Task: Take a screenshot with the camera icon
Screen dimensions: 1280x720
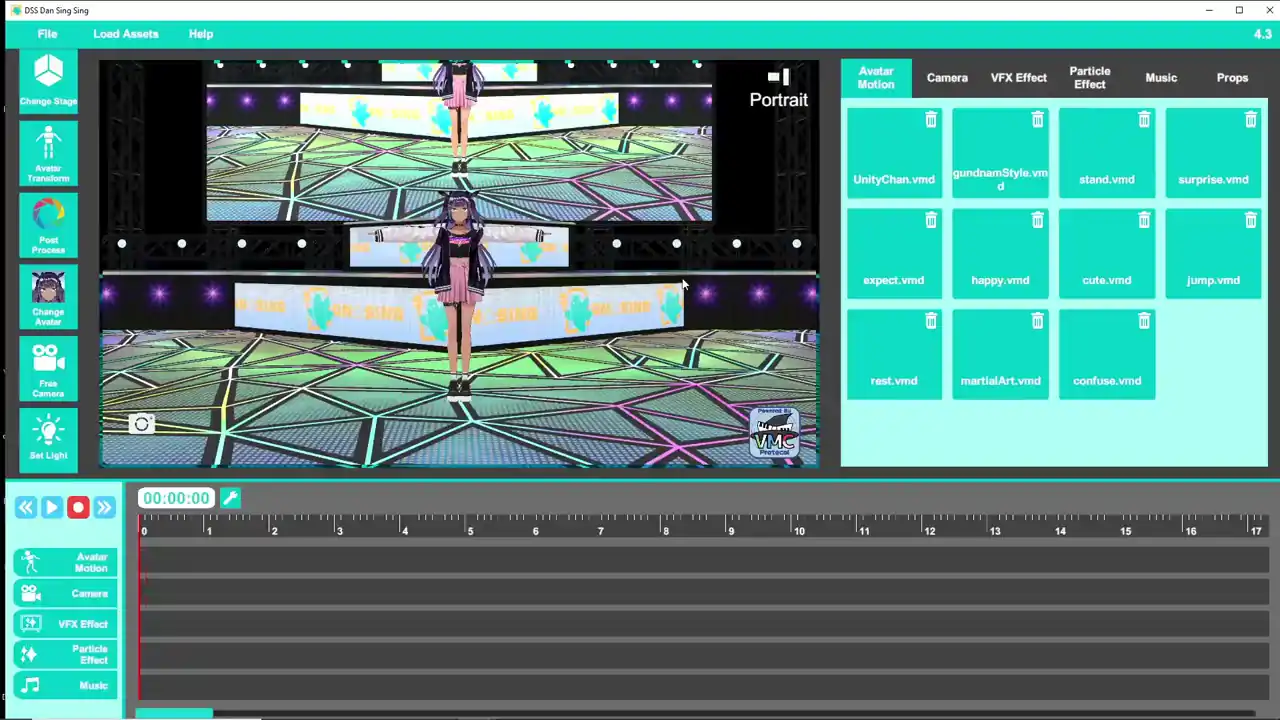Action: (142, 424)
